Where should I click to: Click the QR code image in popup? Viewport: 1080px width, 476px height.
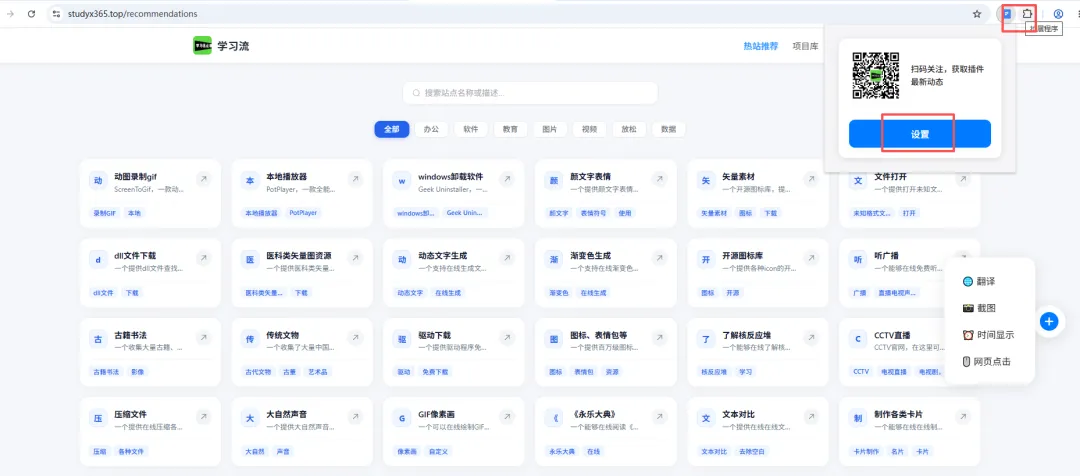click(876, 76)
